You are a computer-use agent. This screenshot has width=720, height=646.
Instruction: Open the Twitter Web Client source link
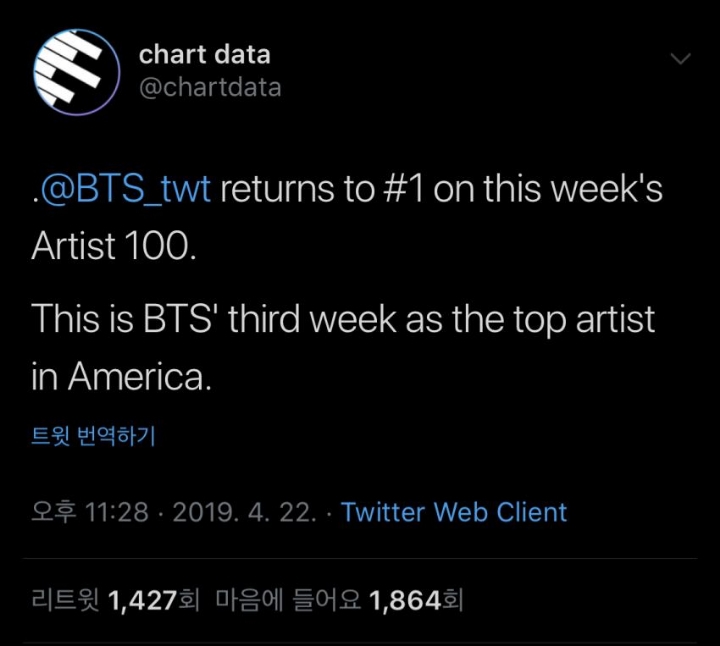tap(454, 512)
